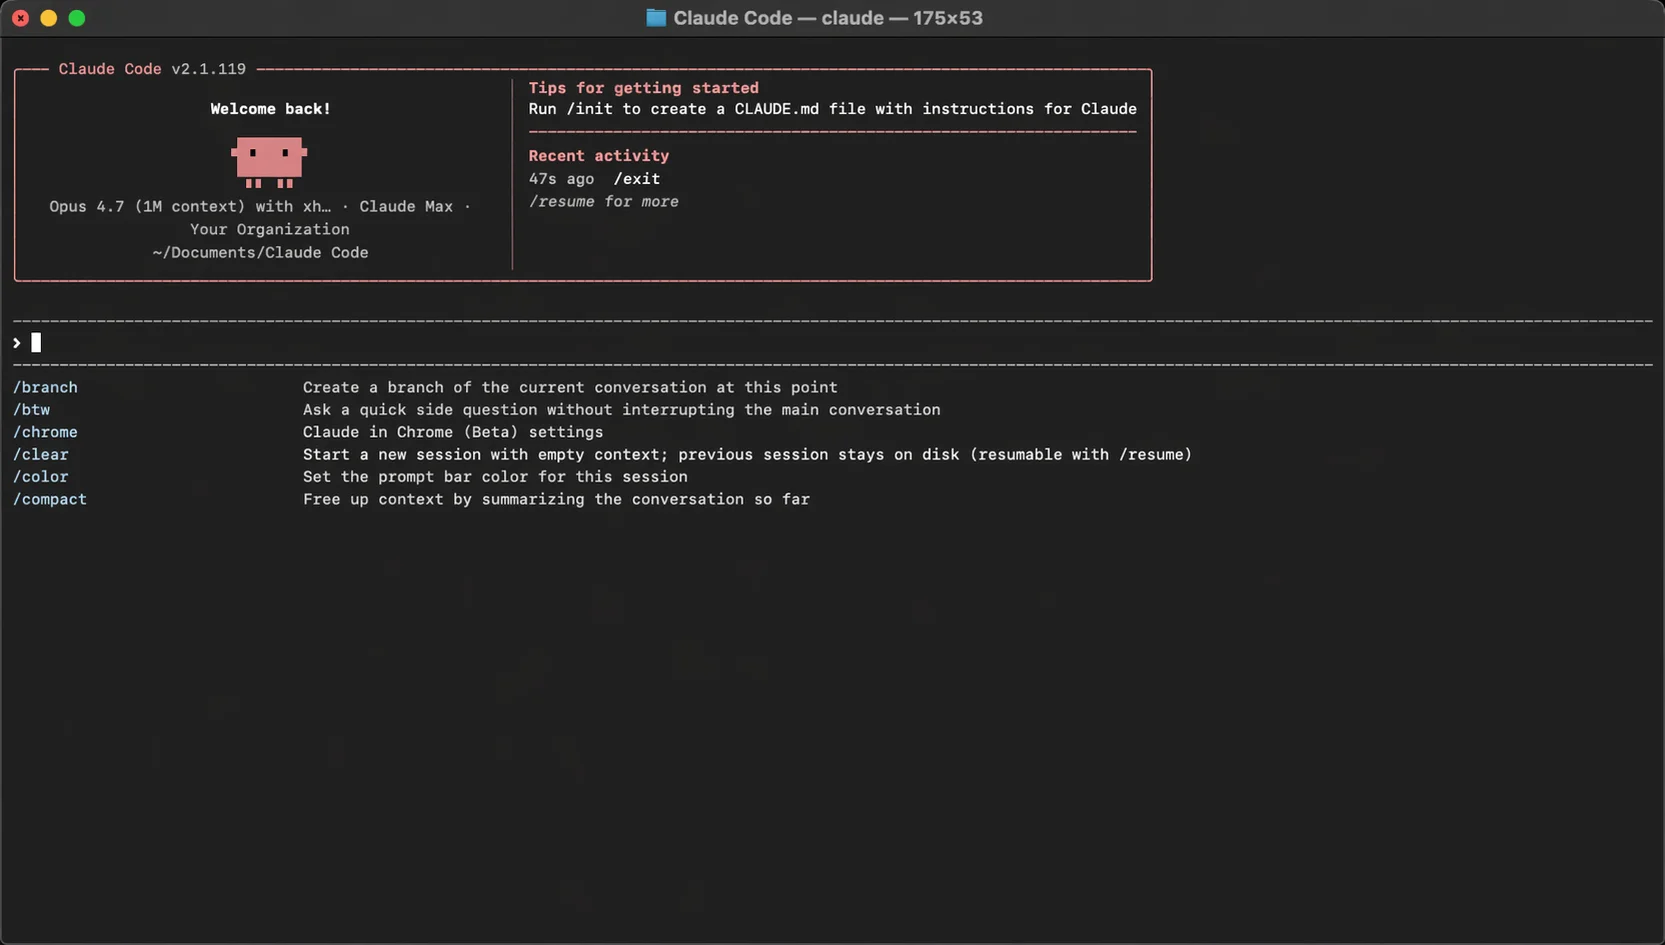Click the prompt input line
Image resolution: width=1665 pixels, height=945 pixels.
pos(832,343)
